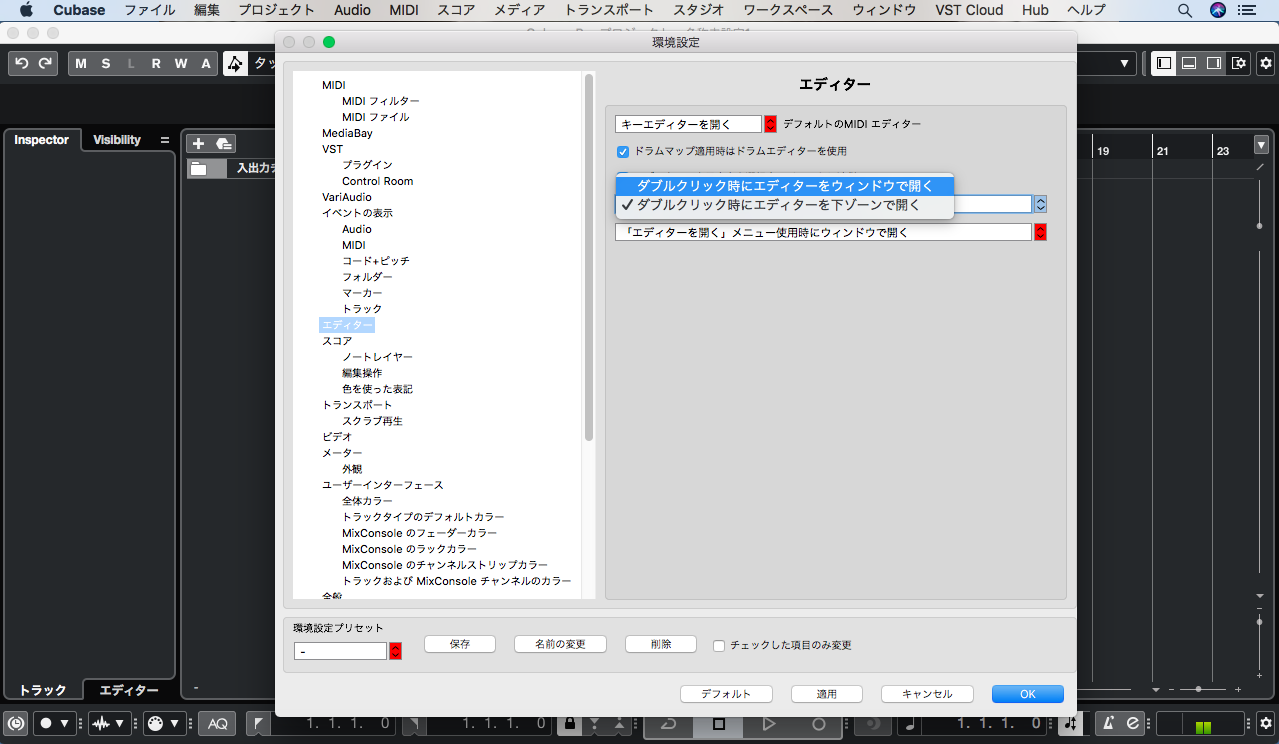
Task: Toggle the M mute-state button in toolbar
Action: click(81, 63)
